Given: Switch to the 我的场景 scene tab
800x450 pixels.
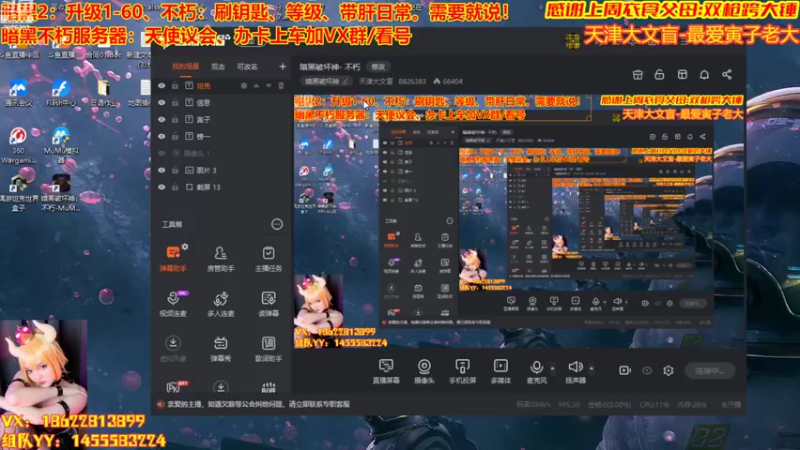Looking at the screenshot, I should tap(185, 66).
